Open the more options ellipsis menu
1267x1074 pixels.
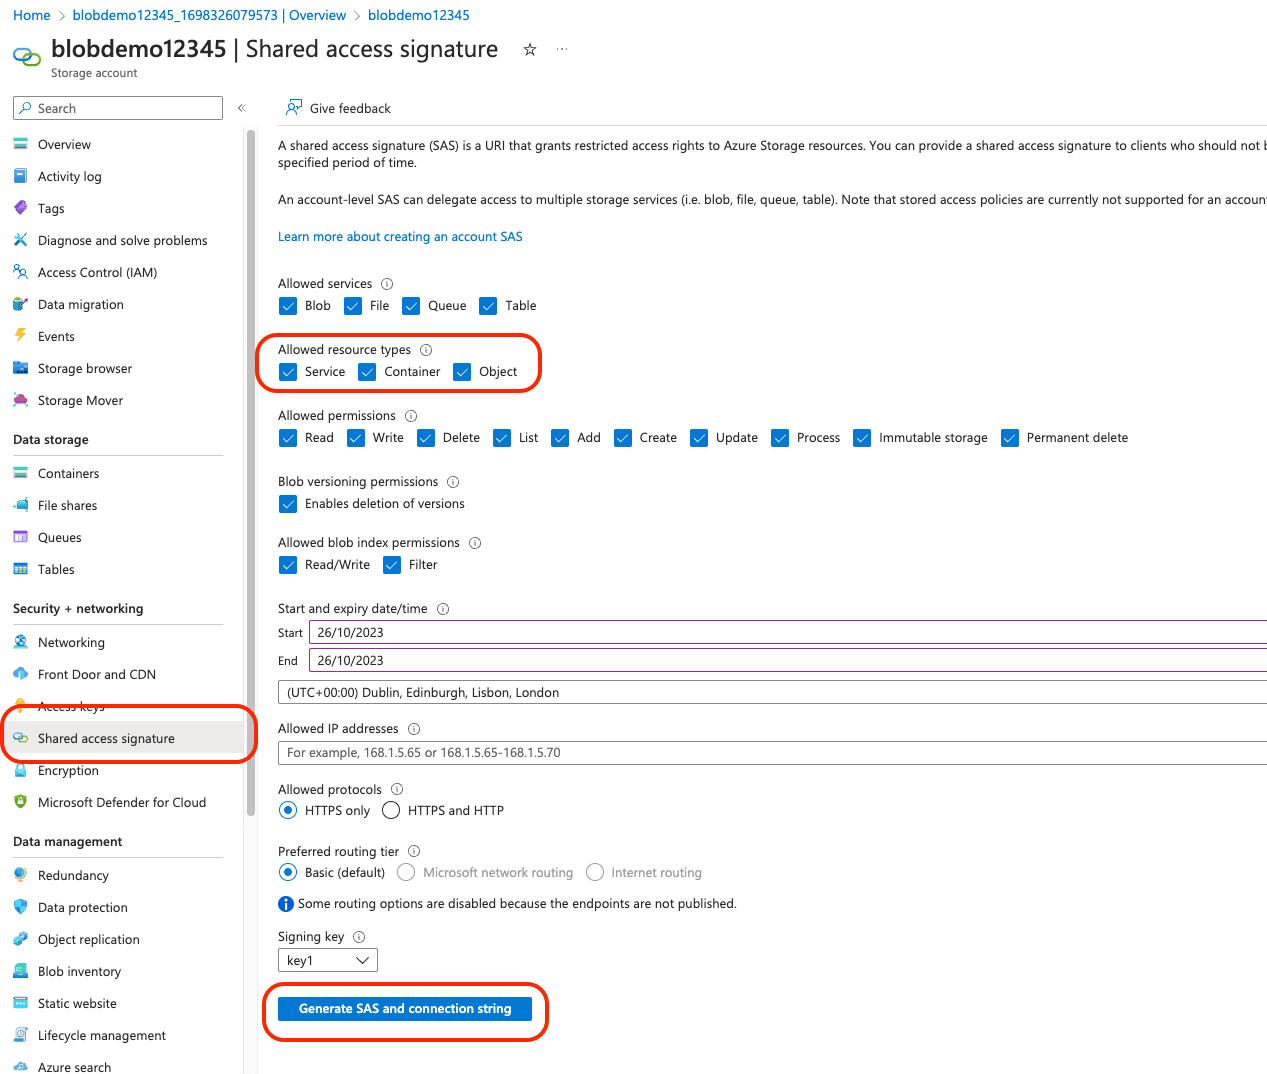coord(562,49)
